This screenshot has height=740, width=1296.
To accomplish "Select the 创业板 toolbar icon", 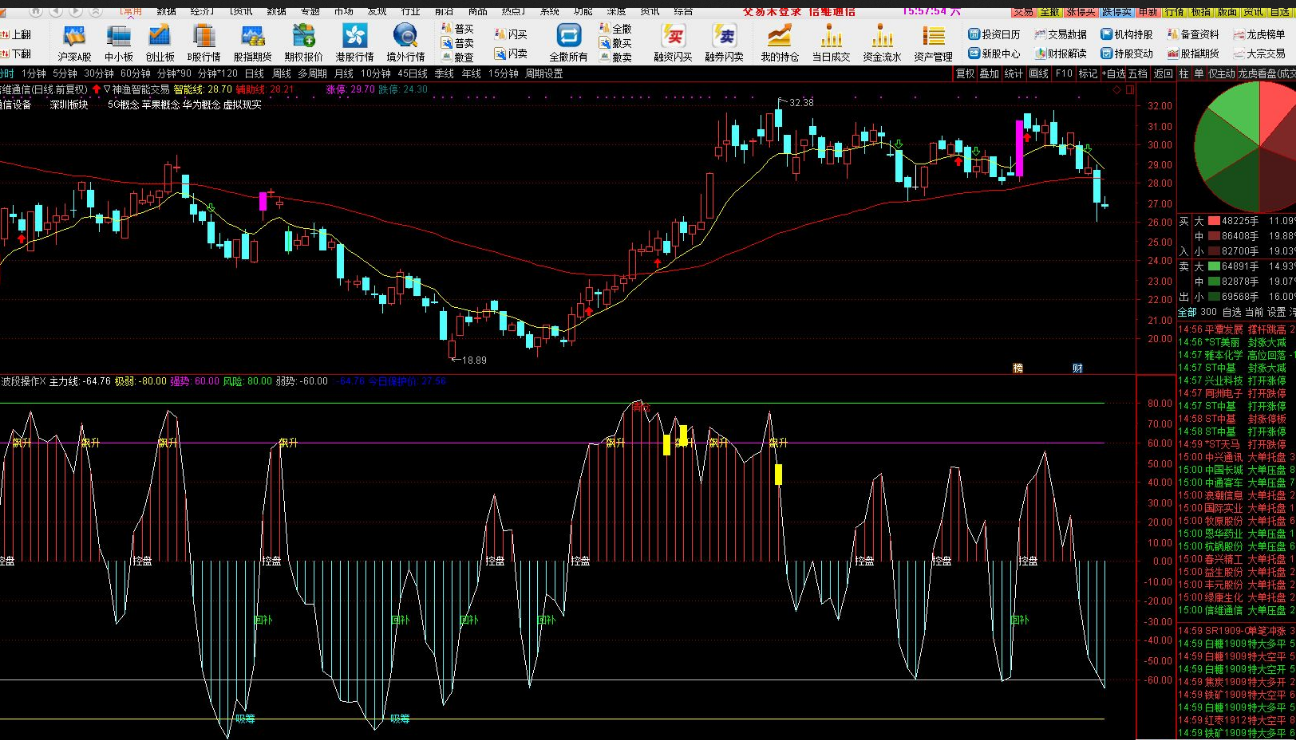I will (x=160, y=37).
